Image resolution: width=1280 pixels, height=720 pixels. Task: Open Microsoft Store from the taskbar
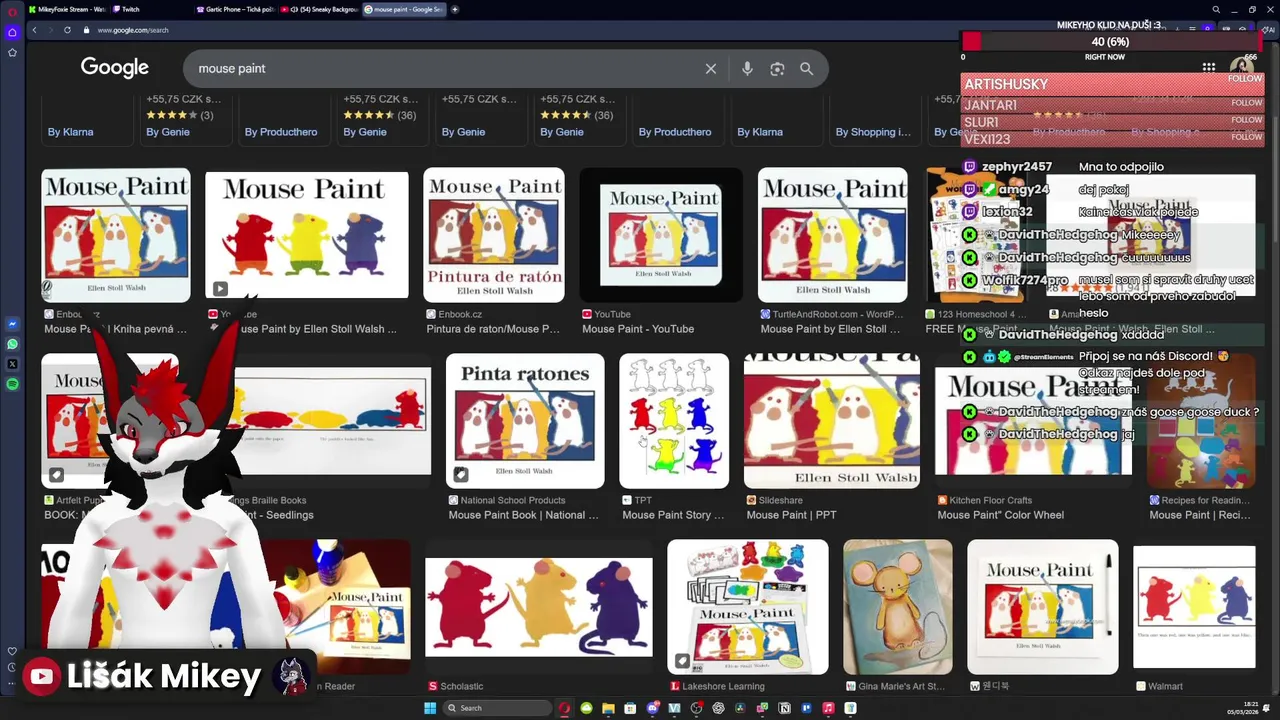pyautogui.click(x=630, y=708)
